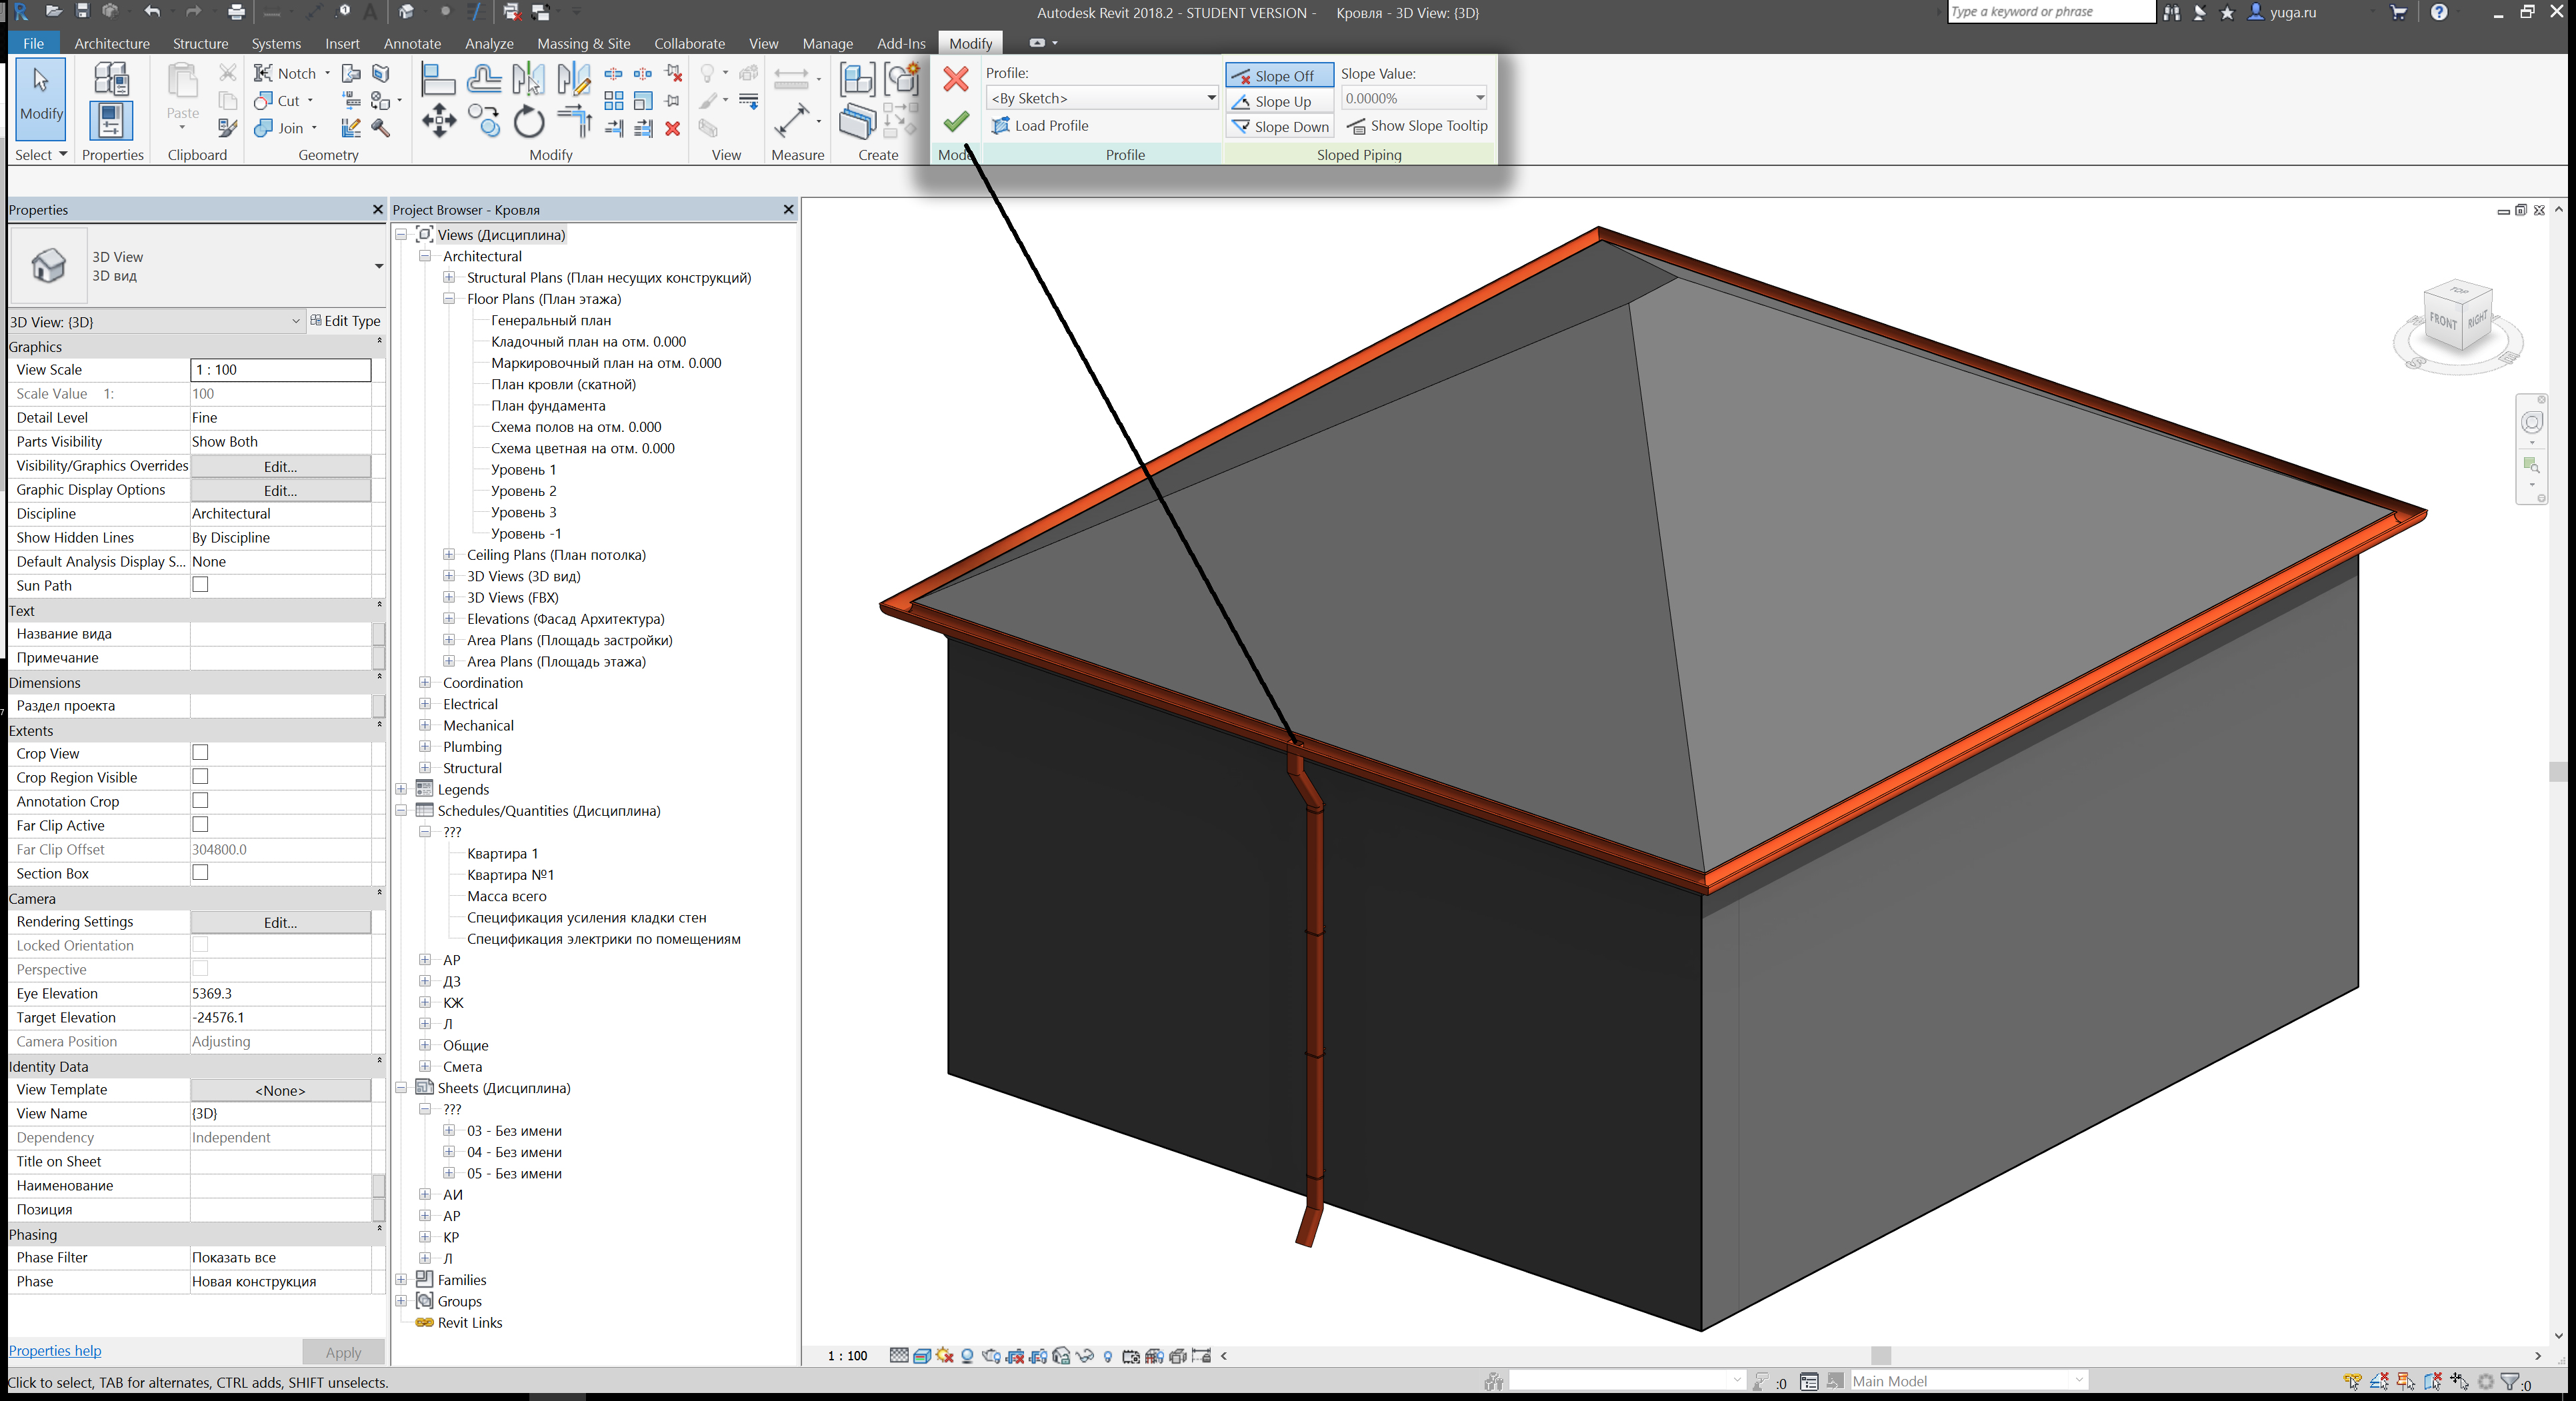Image resolution: width=2576 pixels, height=1401 pixels.
Task: Click the green Finish Edit Mode checkmark
Action: pos(955,122)
